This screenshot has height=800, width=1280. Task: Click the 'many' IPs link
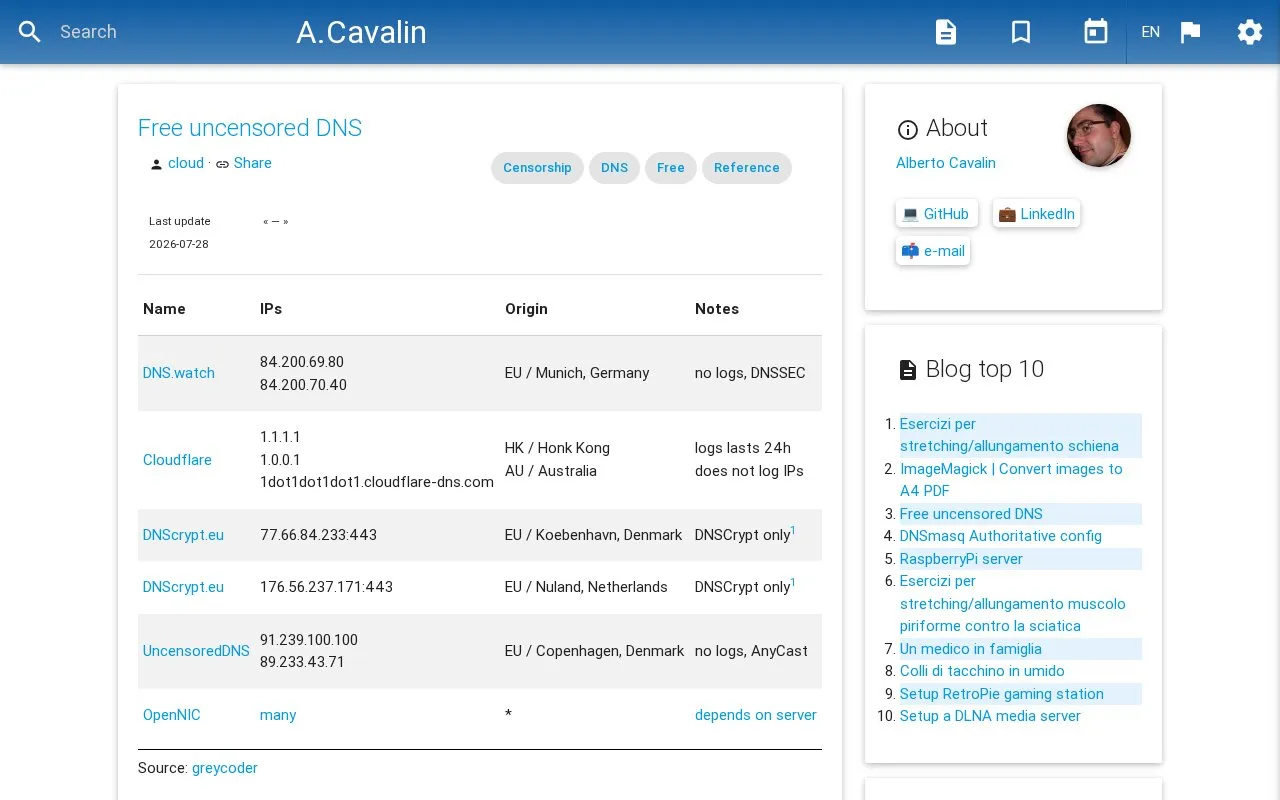click(278, 715)
